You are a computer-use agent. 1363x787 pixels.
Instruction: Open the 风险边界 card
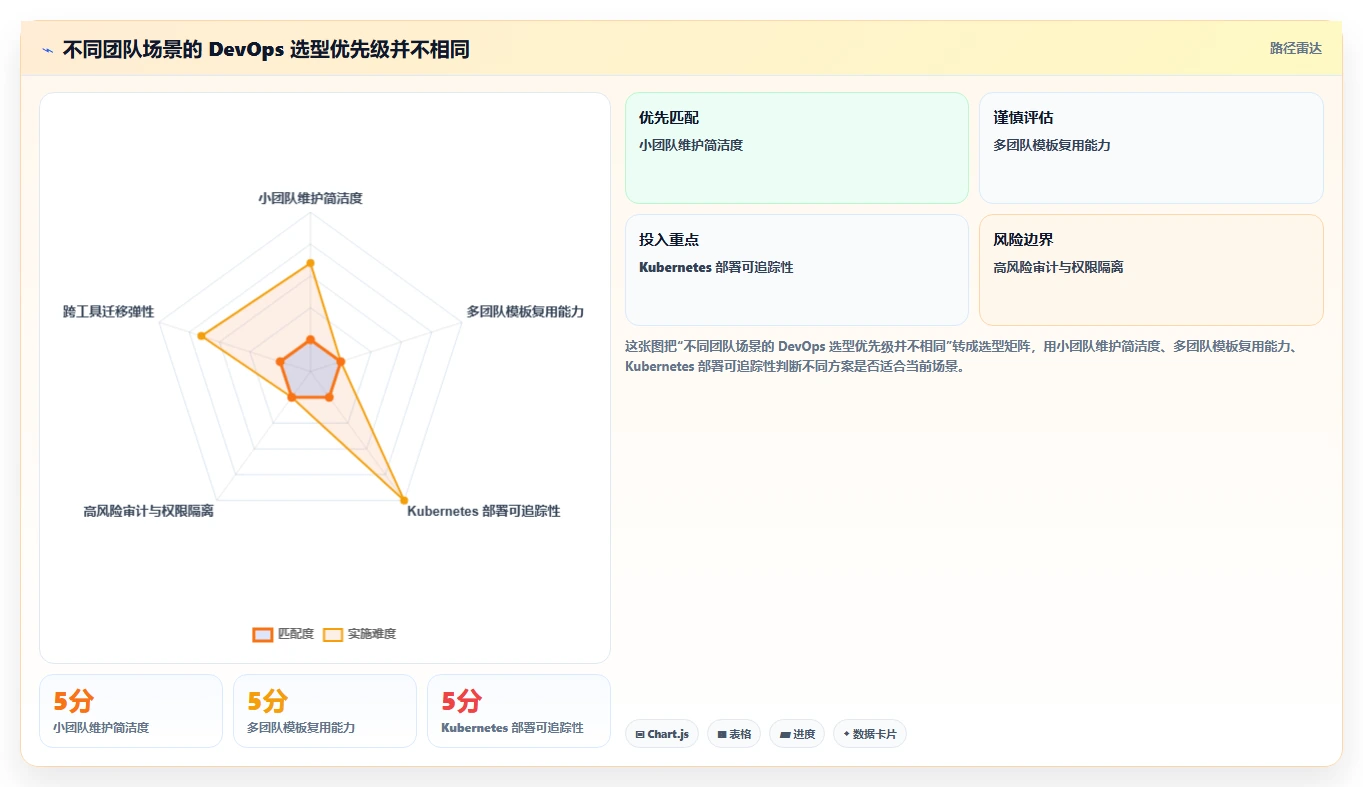1151,270
